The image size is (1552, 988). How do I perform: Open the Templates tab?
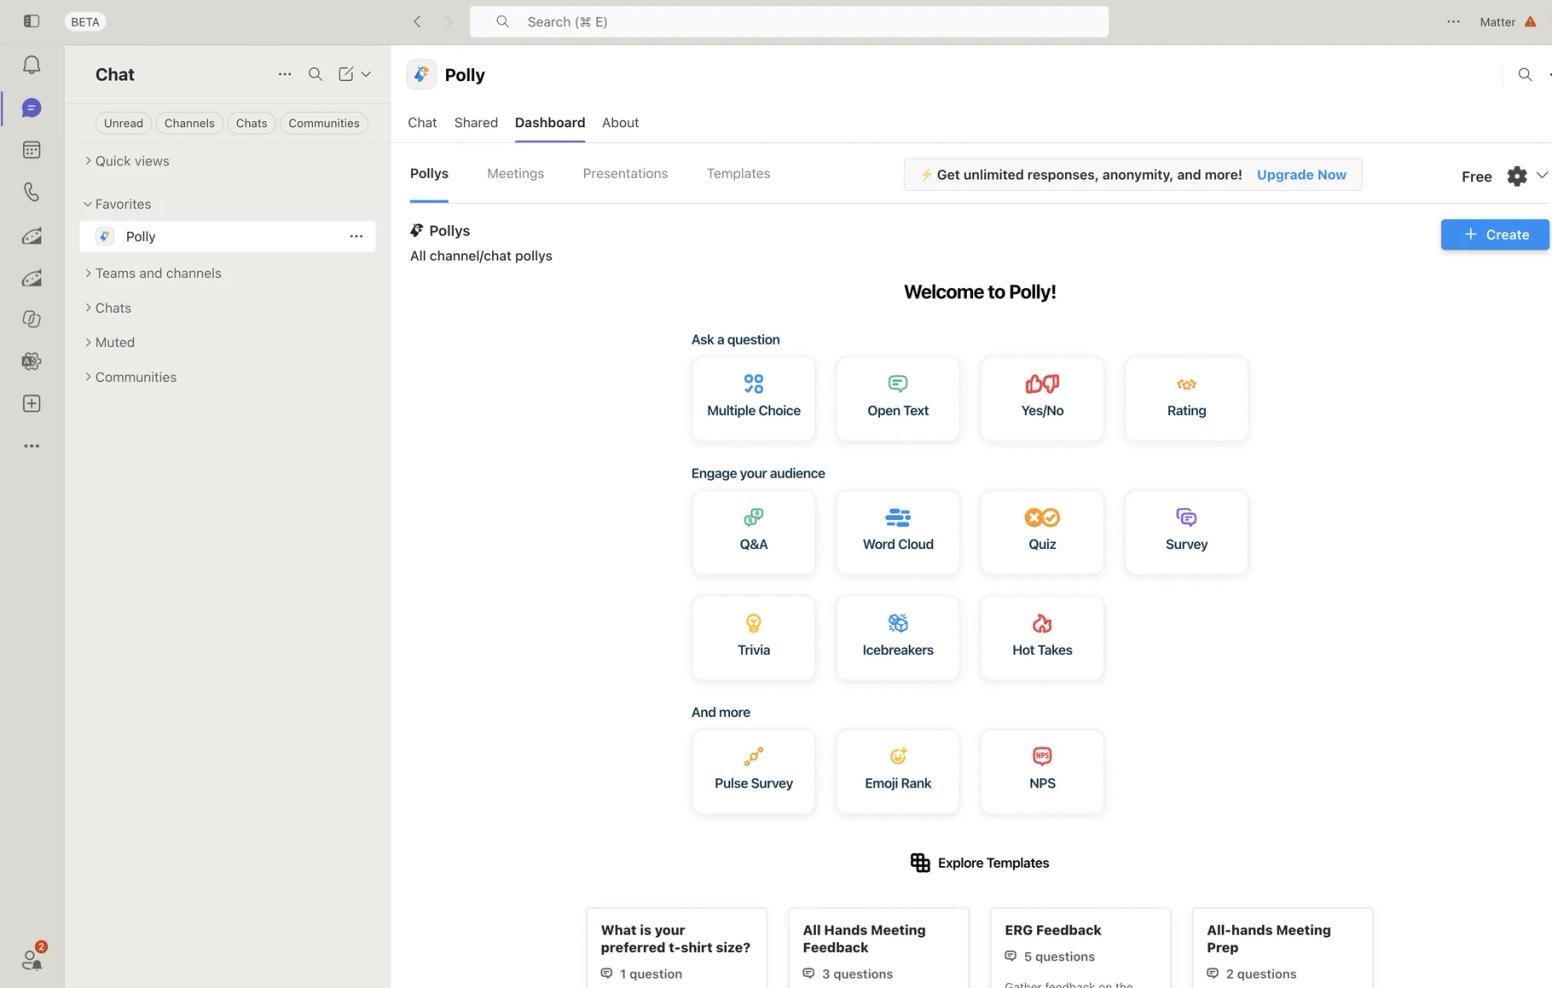[738, 173]
